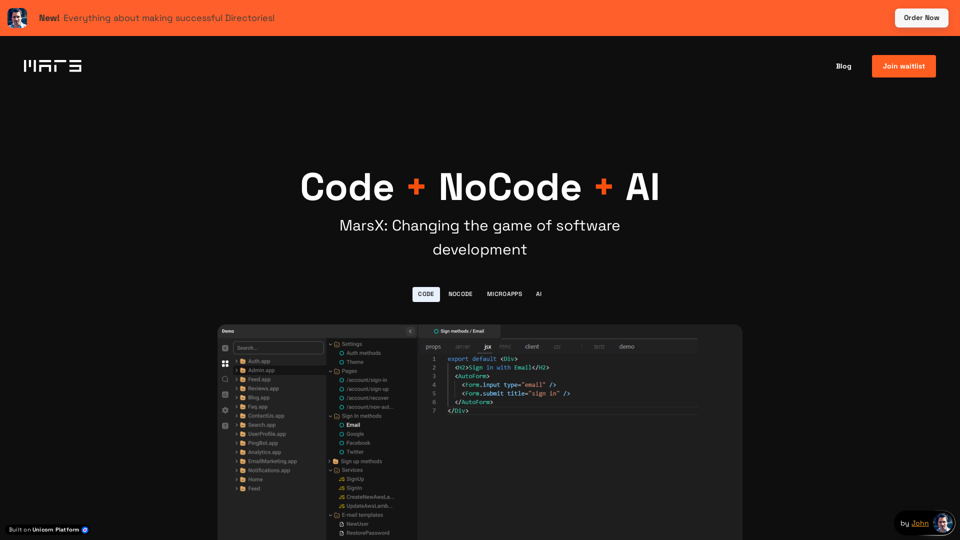This screenshot has width=960, height=540.
Task: Expand the Reviews.app folder chevron
Action: point(237,388)
